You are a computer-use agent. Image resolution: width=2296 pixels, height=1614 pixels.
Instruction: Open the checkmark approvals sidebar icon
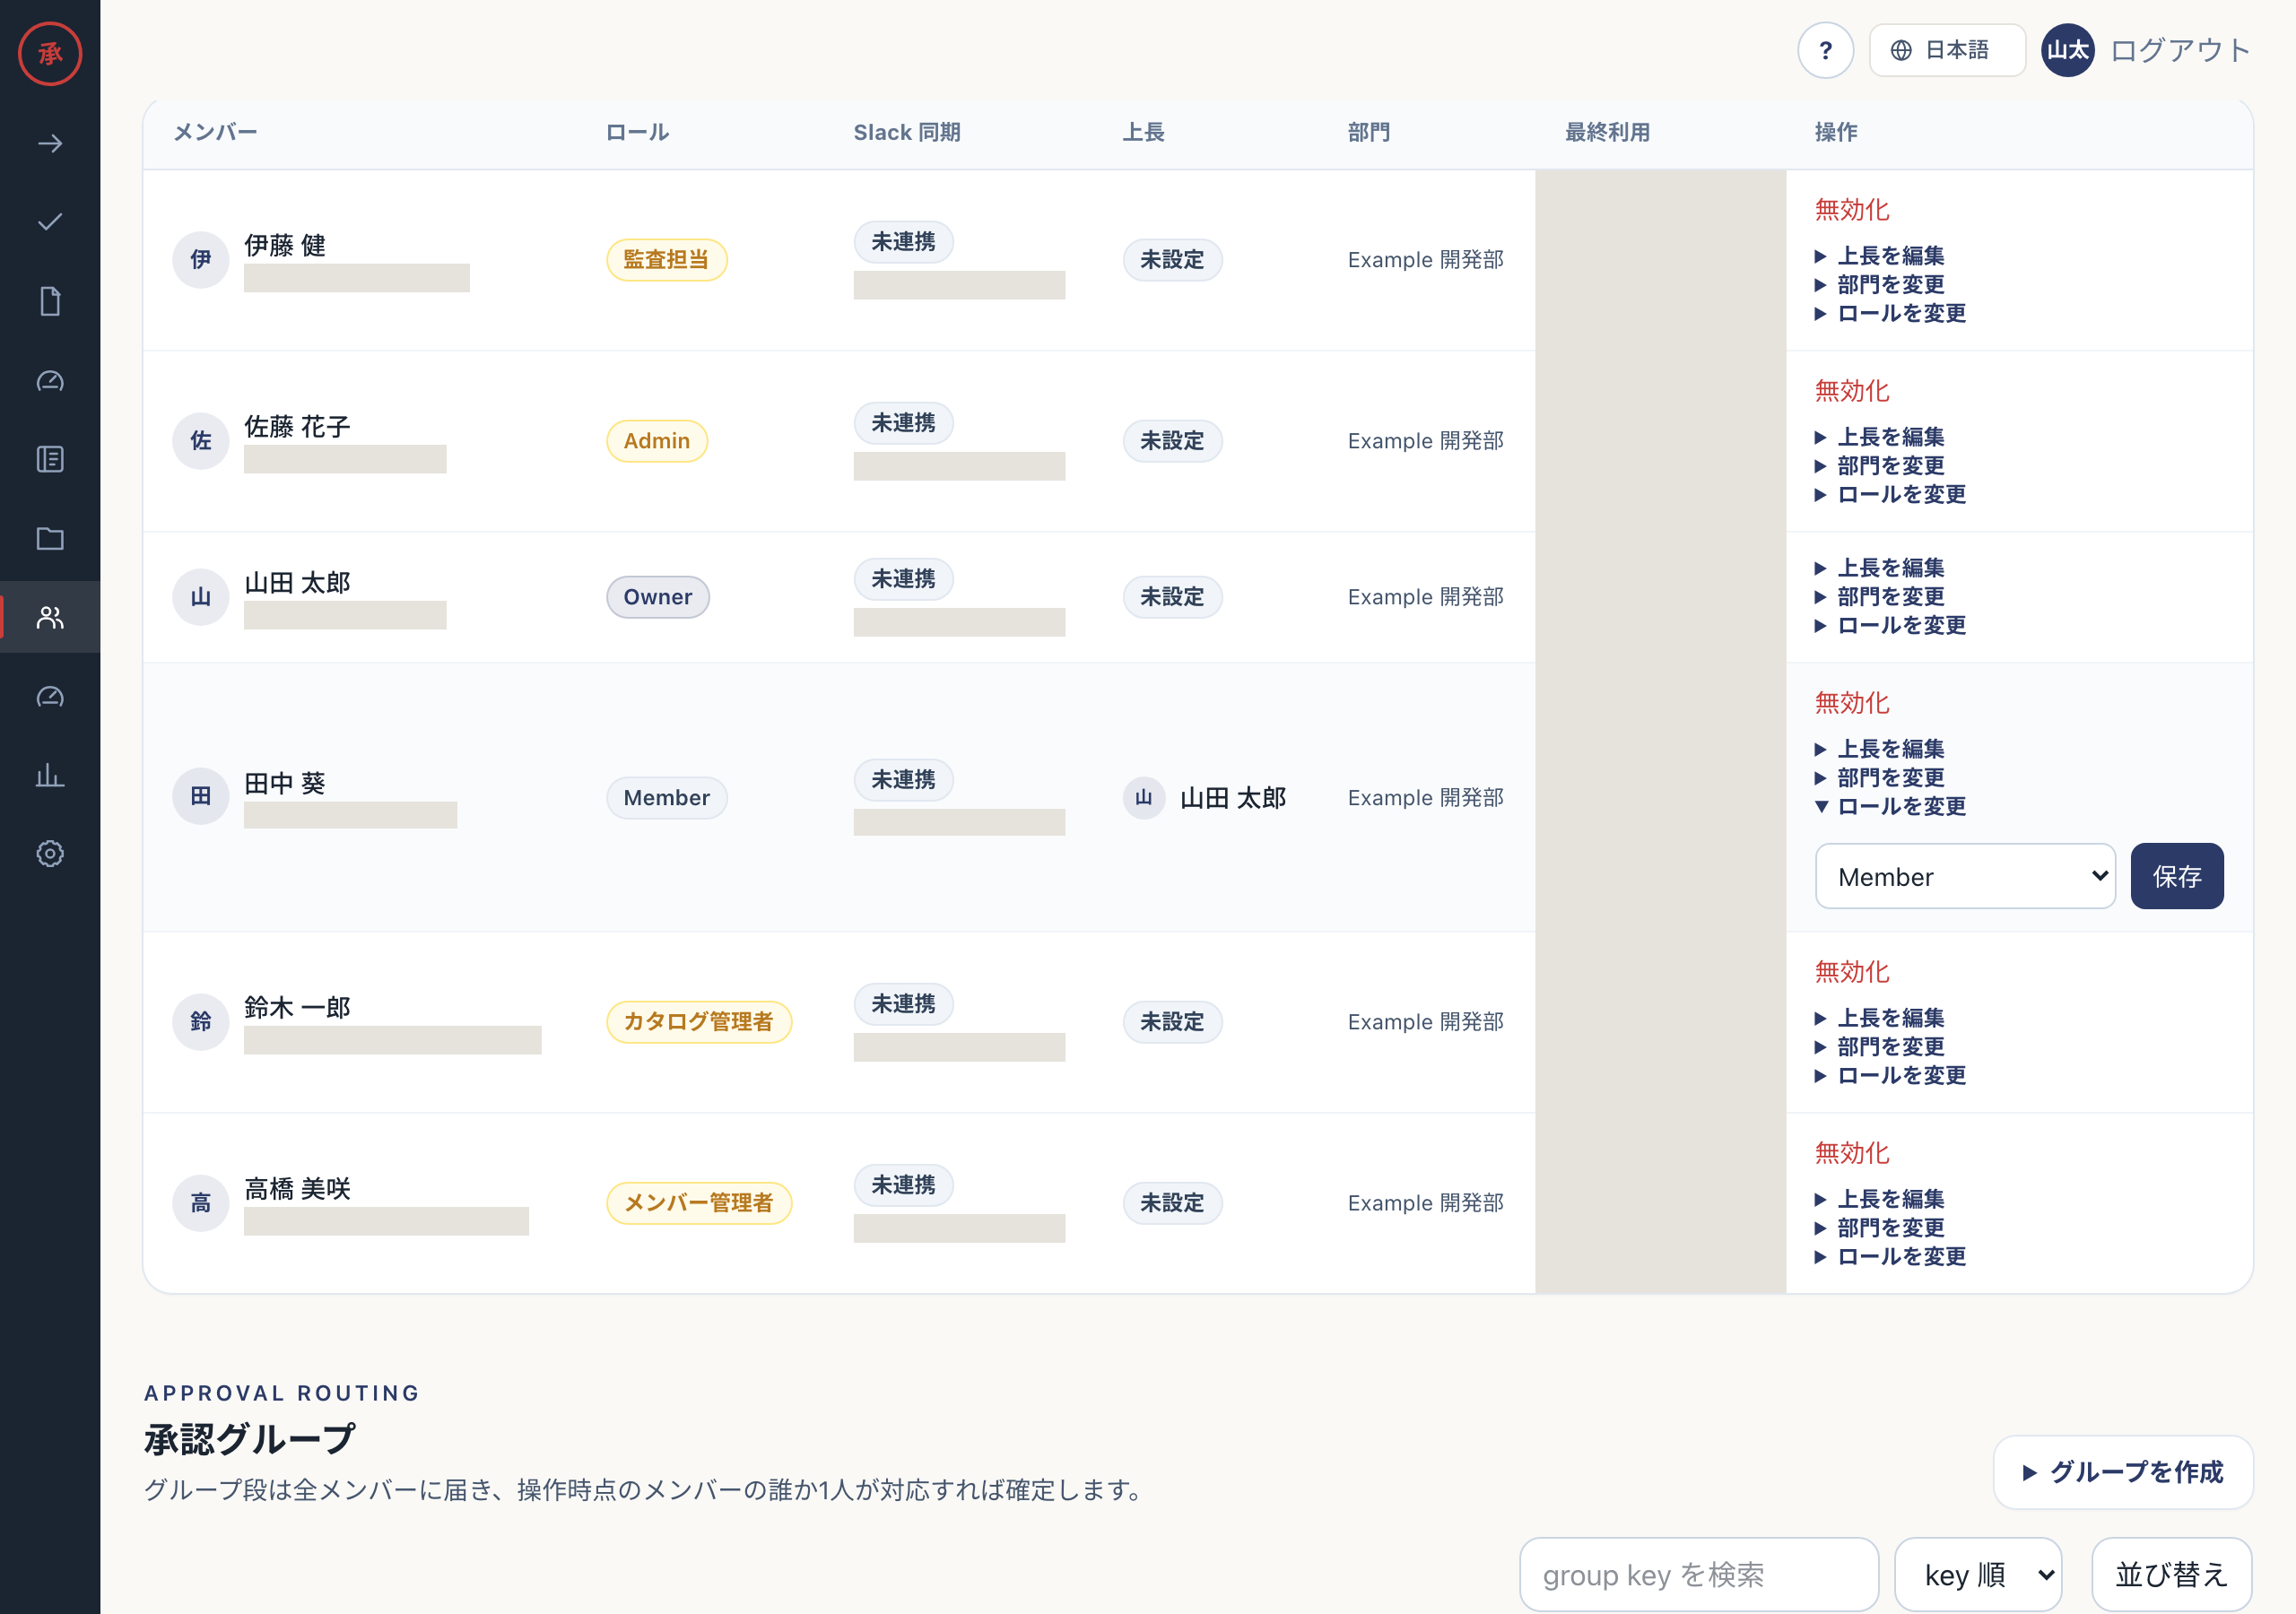click(50, 222)
